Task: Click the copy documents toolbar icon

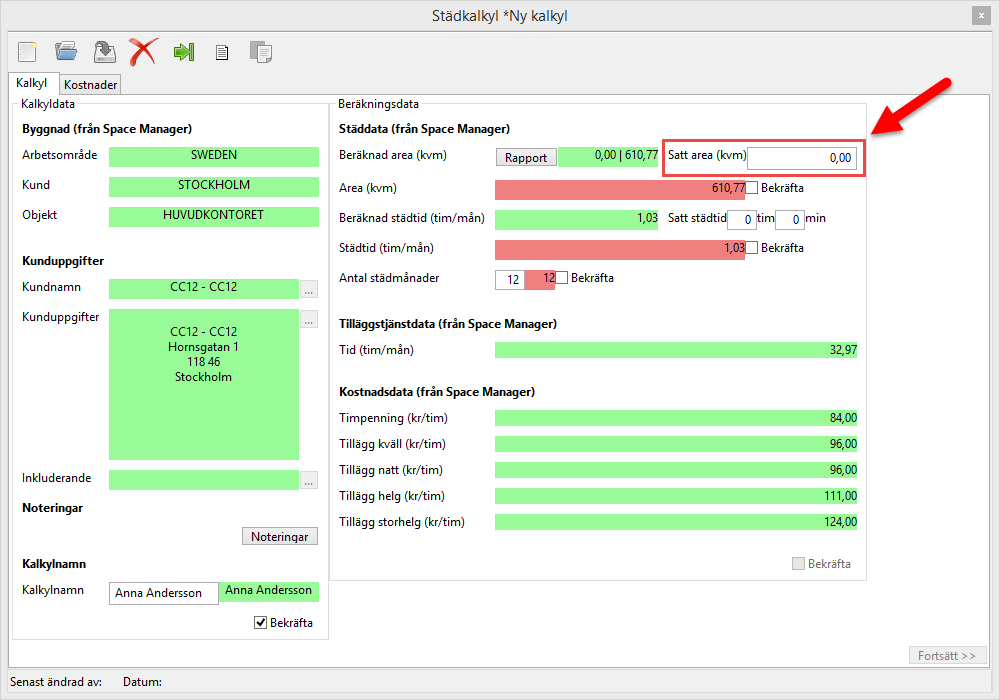Action: (x=260, y=51)
